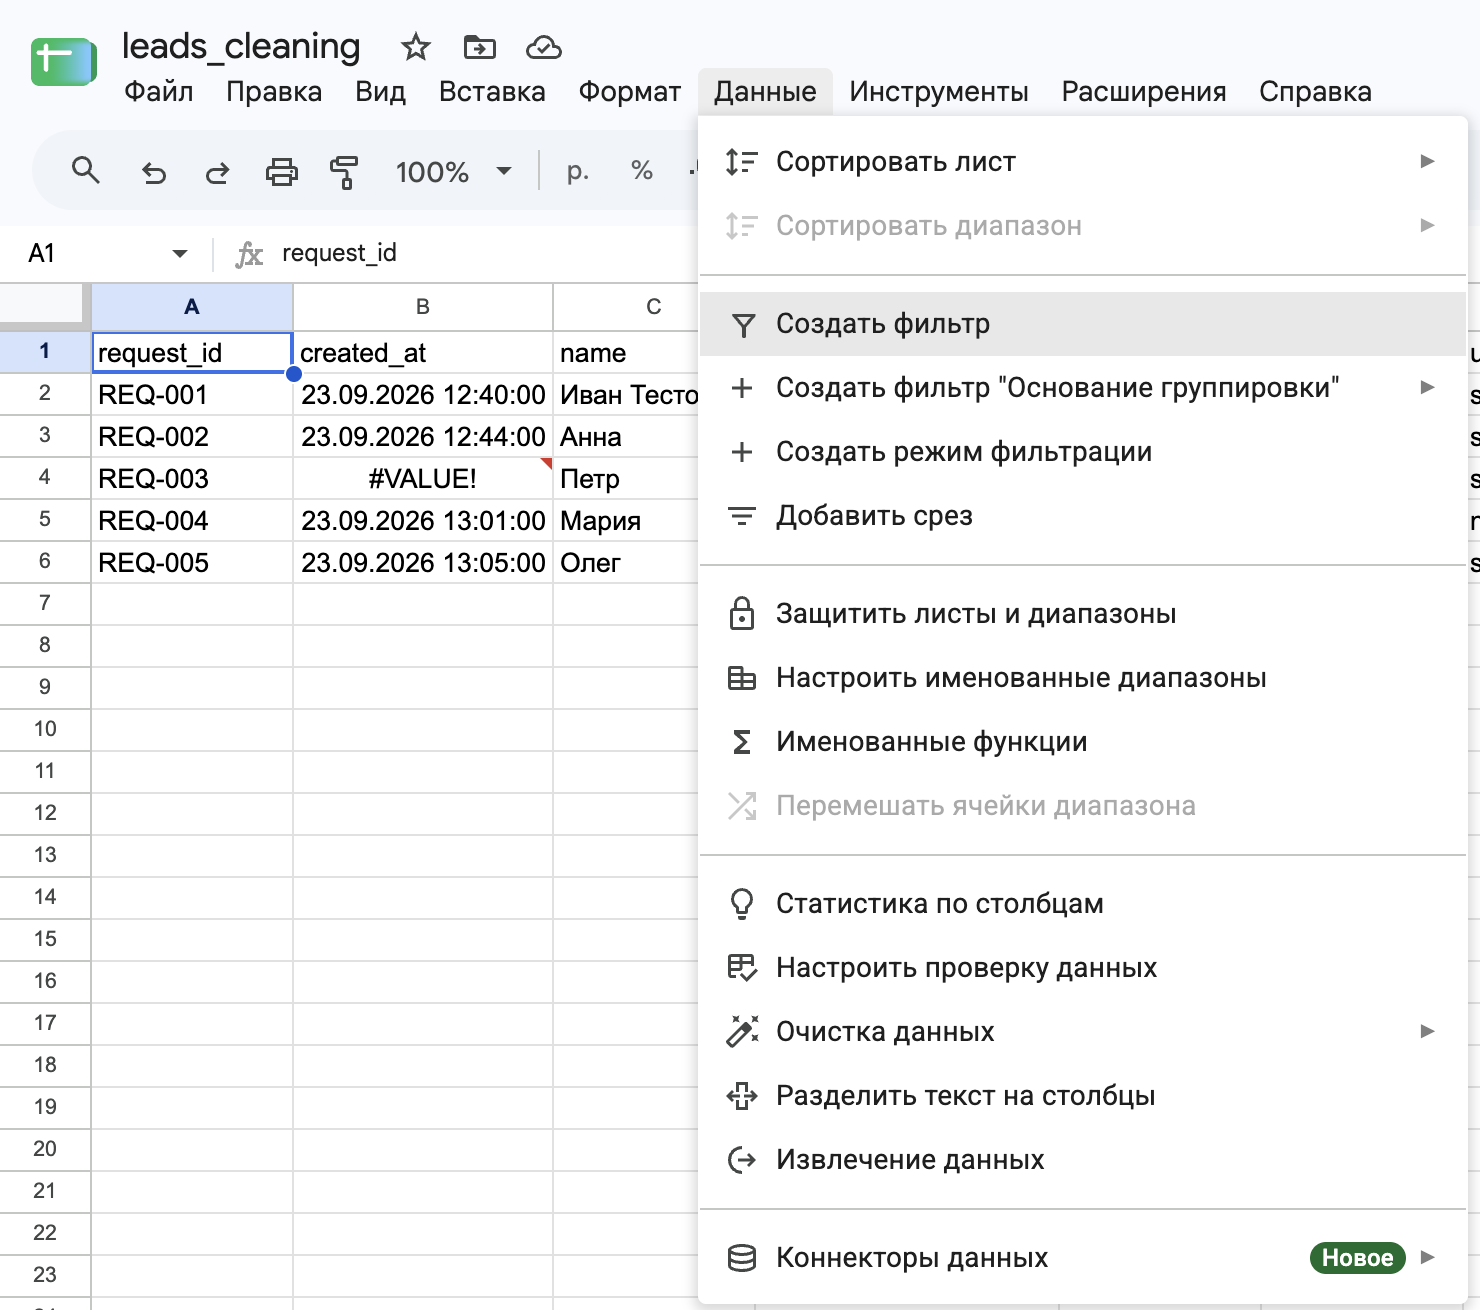The height and width of the screenshot is (1310, 1480).
Task: Open the Справка menu
Action: point(1315,92)
